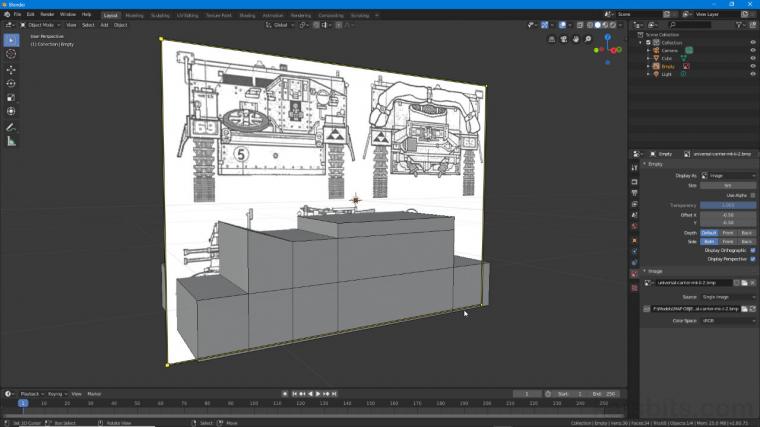This screenshot has height=427, width=760.
Task: Click the zoom magnifier icon in the viewport
Action: [x=589, y=39]
